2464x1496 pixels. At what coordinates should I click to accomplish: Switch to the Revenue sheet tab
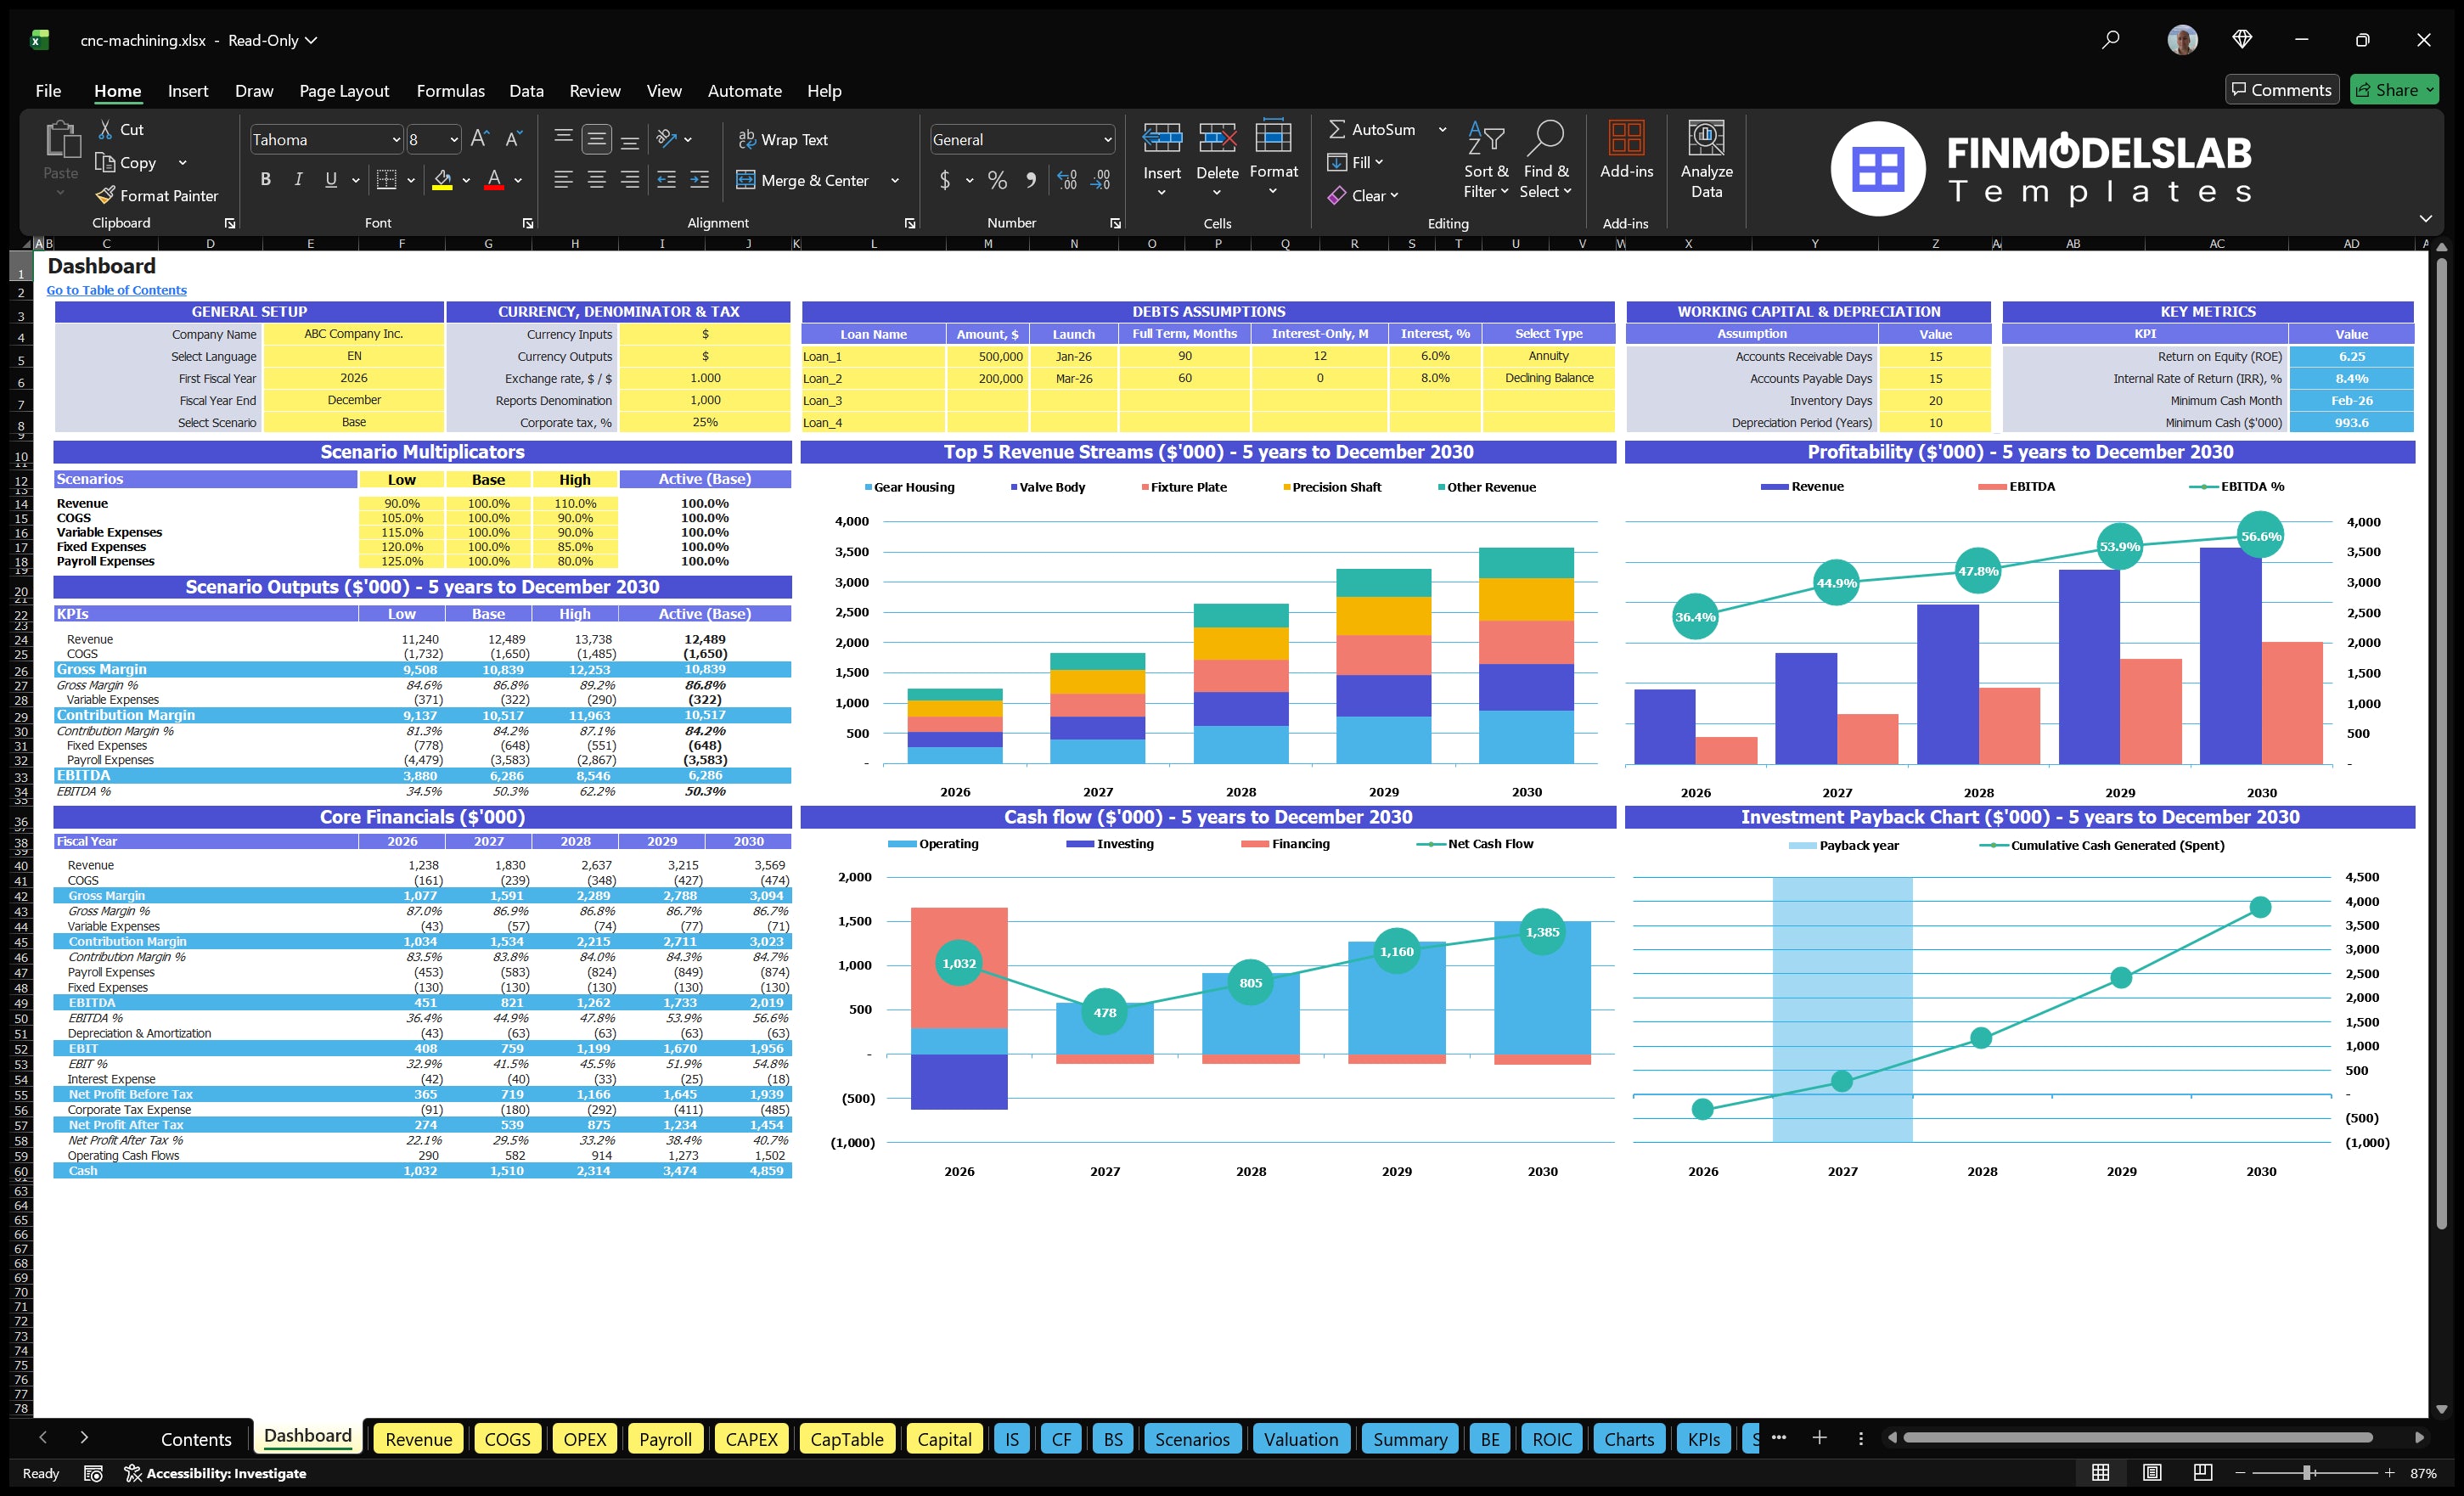419,1439
